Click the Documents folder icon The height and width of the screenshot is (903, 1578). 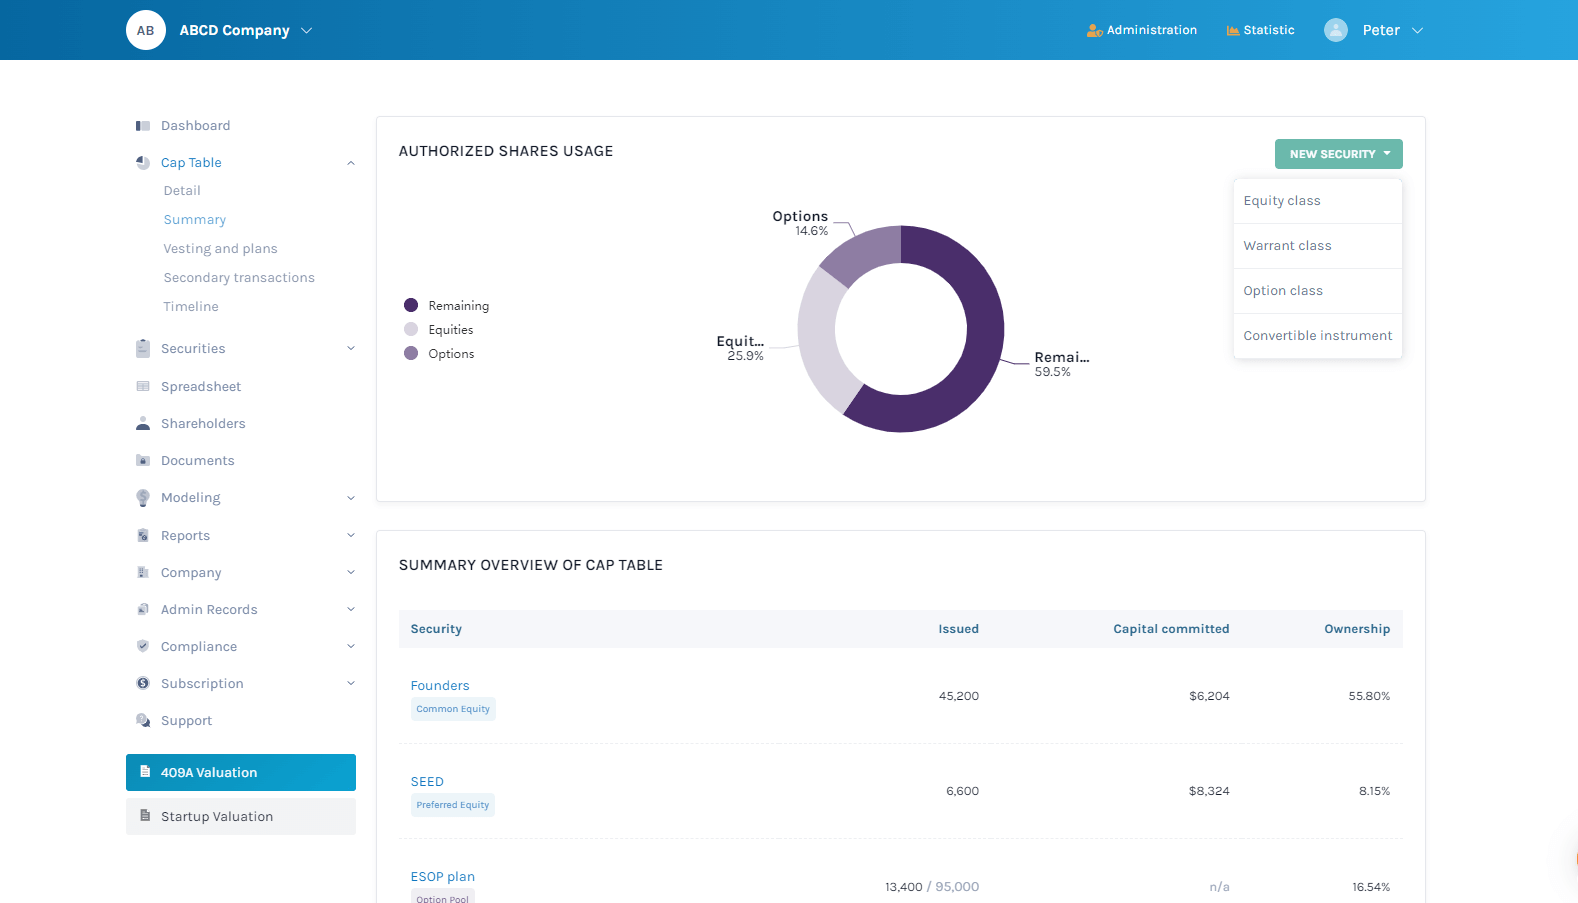click(x=143, y=461)
